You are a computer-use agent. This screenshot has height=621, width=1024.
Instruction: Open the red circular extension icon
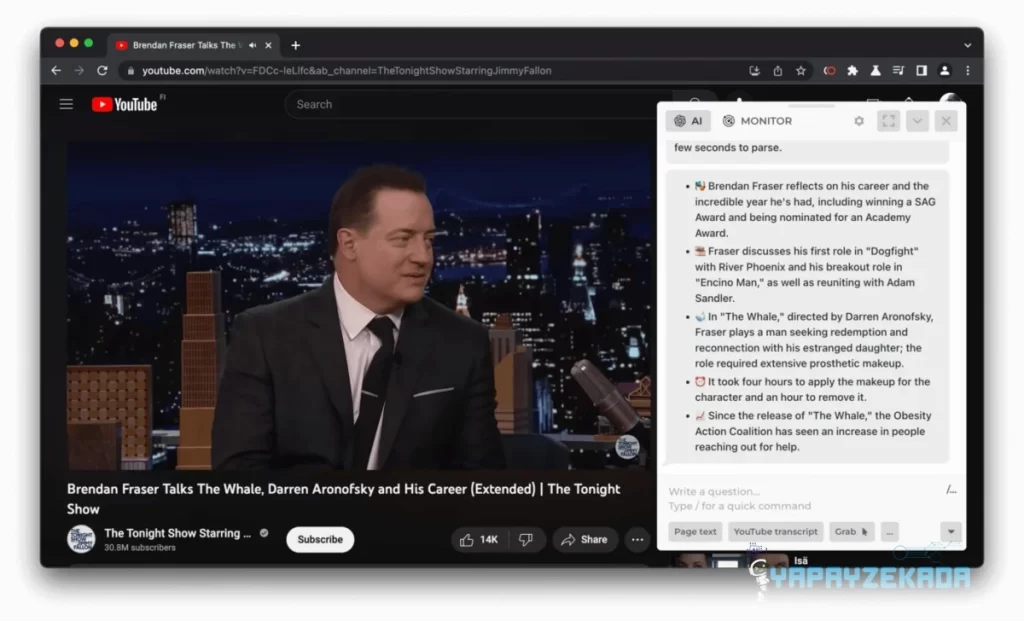[x=829, y=71]
